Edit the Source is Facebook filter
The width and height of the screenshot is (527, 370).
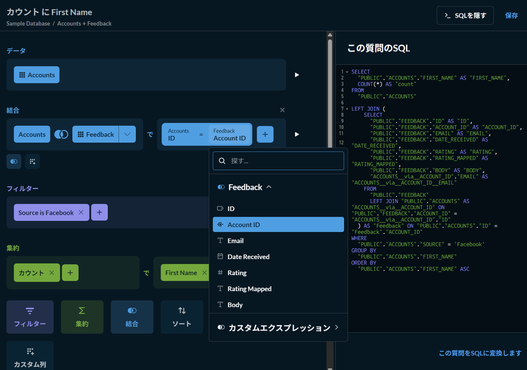(46, 212)
